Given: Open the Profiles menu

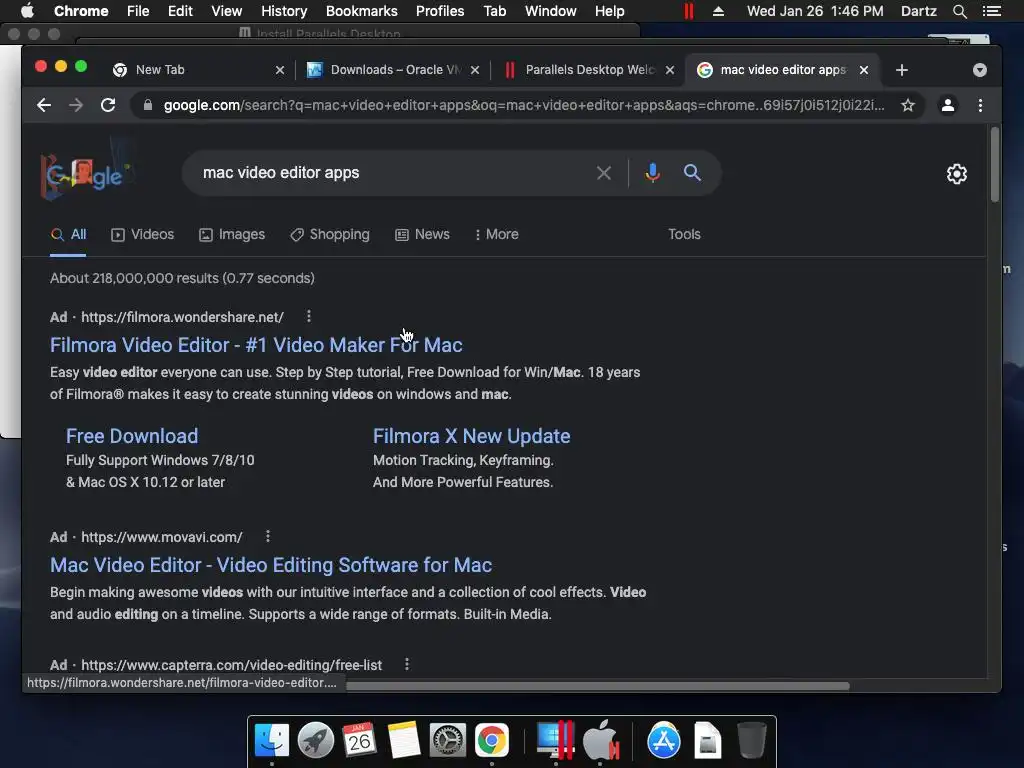Looking at the screenshot, I should pyautogui.click(x=440, y=11).
